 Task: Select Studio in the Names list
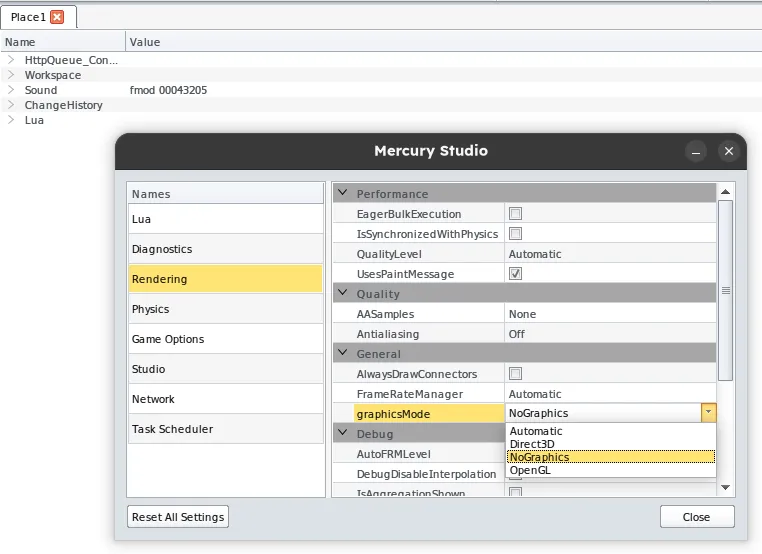[x=225, y=369]
